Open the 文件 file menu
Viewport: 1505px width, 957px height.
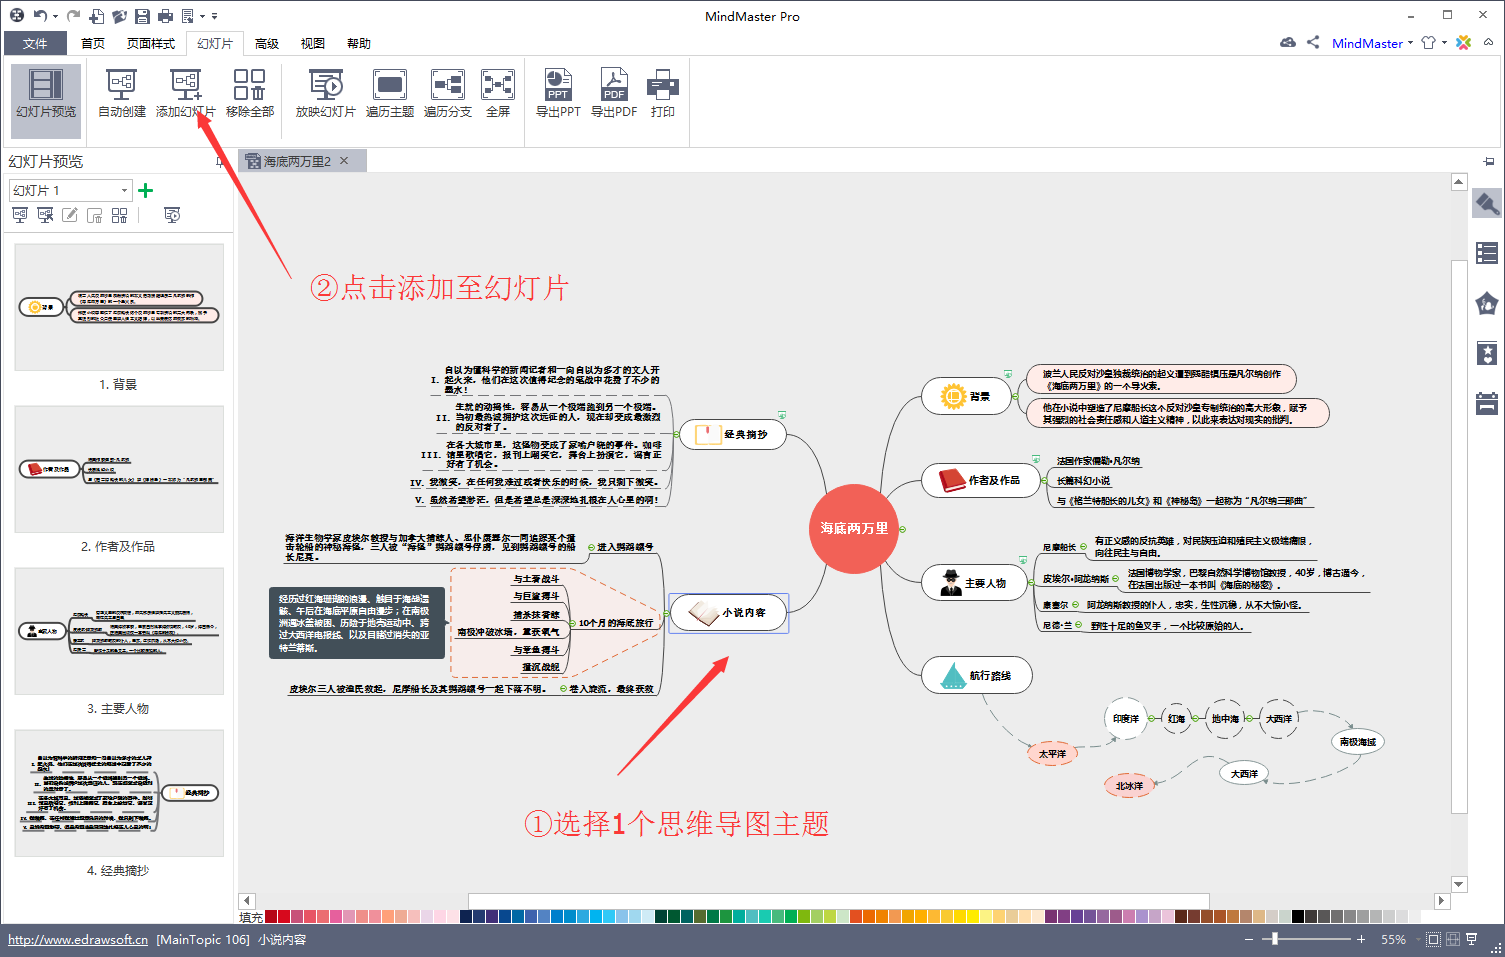tap(35, 43)
